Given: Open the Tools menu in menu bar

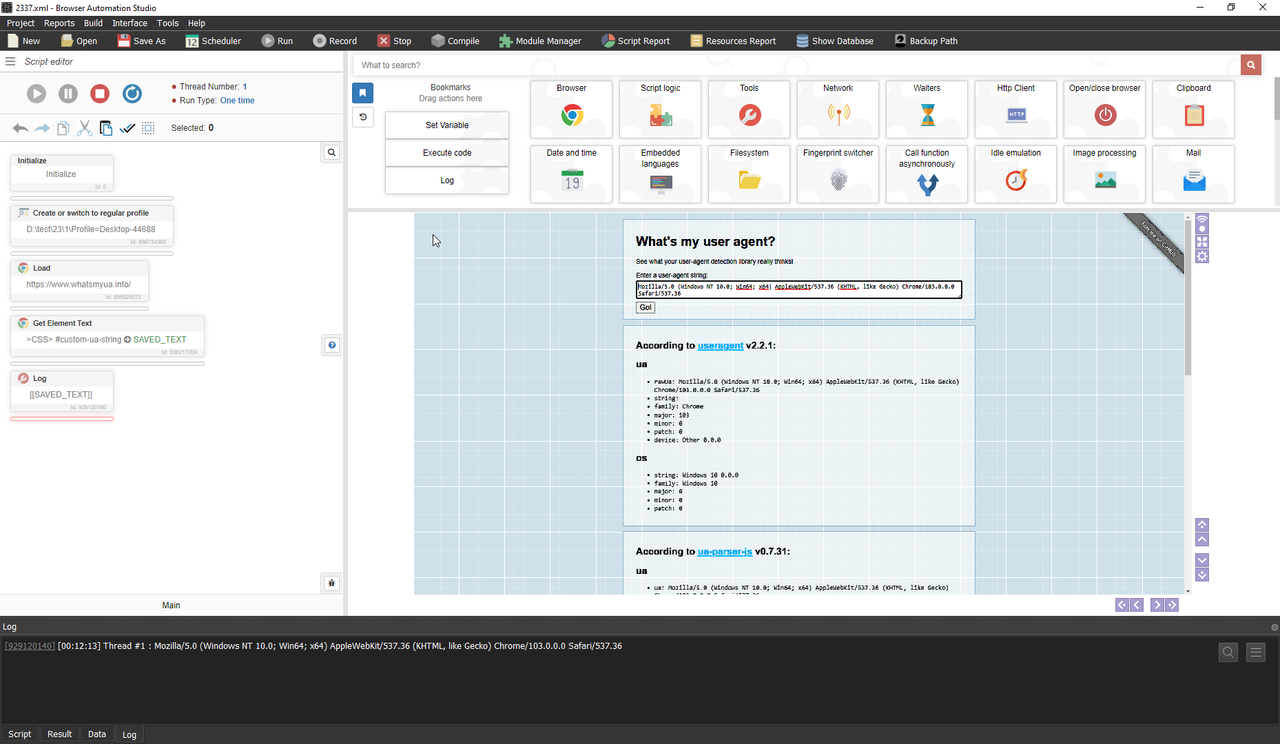Looking at the screenshot, I should [168, 23].
